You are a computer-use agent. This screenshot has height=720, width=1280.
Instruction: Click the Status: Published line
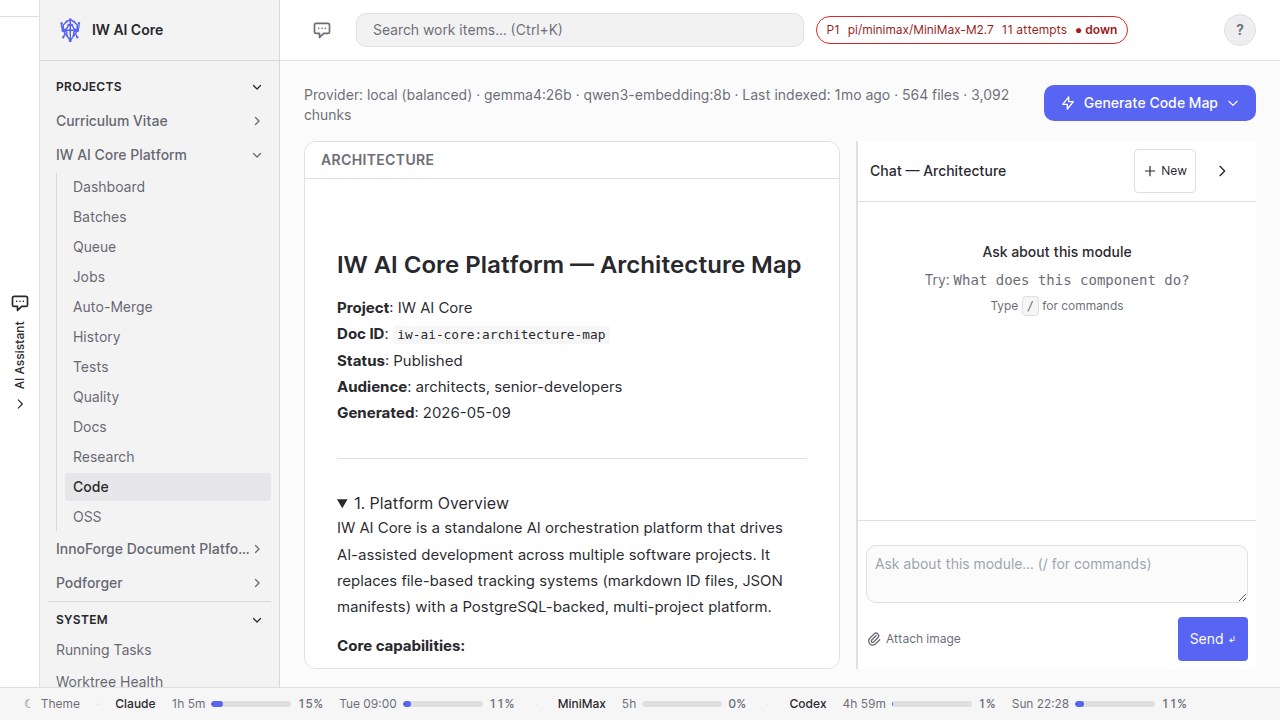tap(400, 361)
